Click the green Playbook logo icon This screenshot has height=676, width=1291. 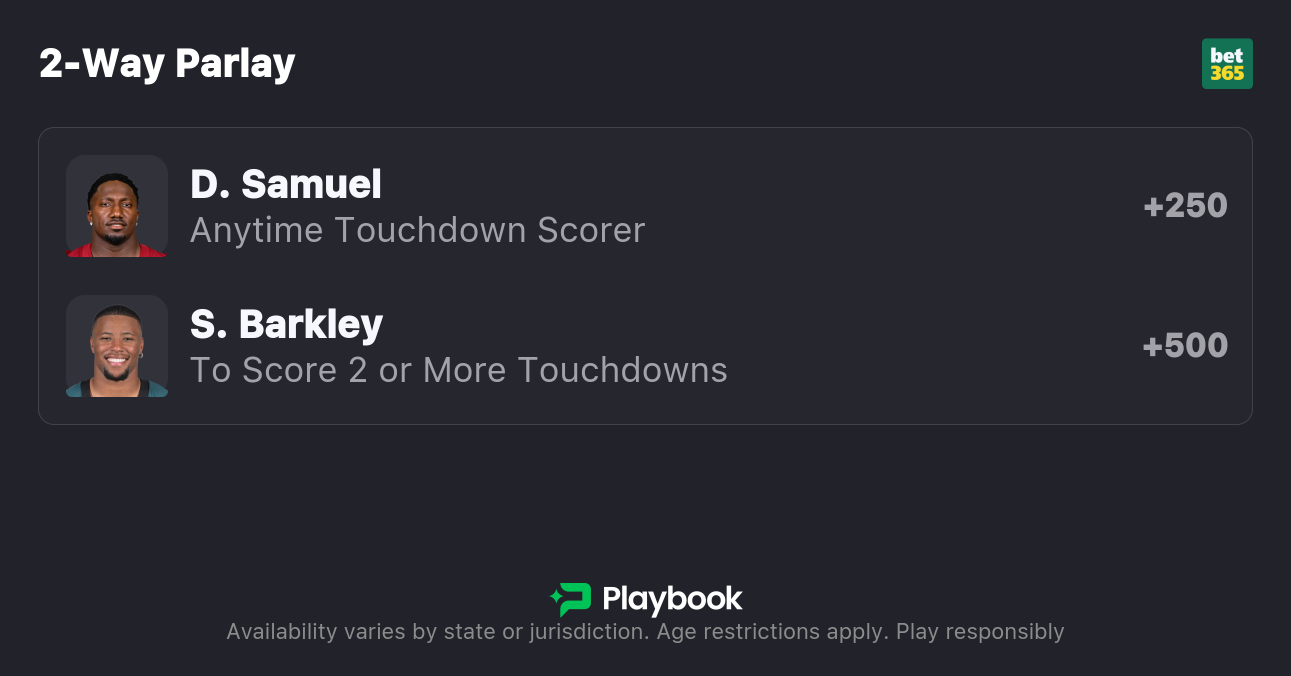point(571,599)
